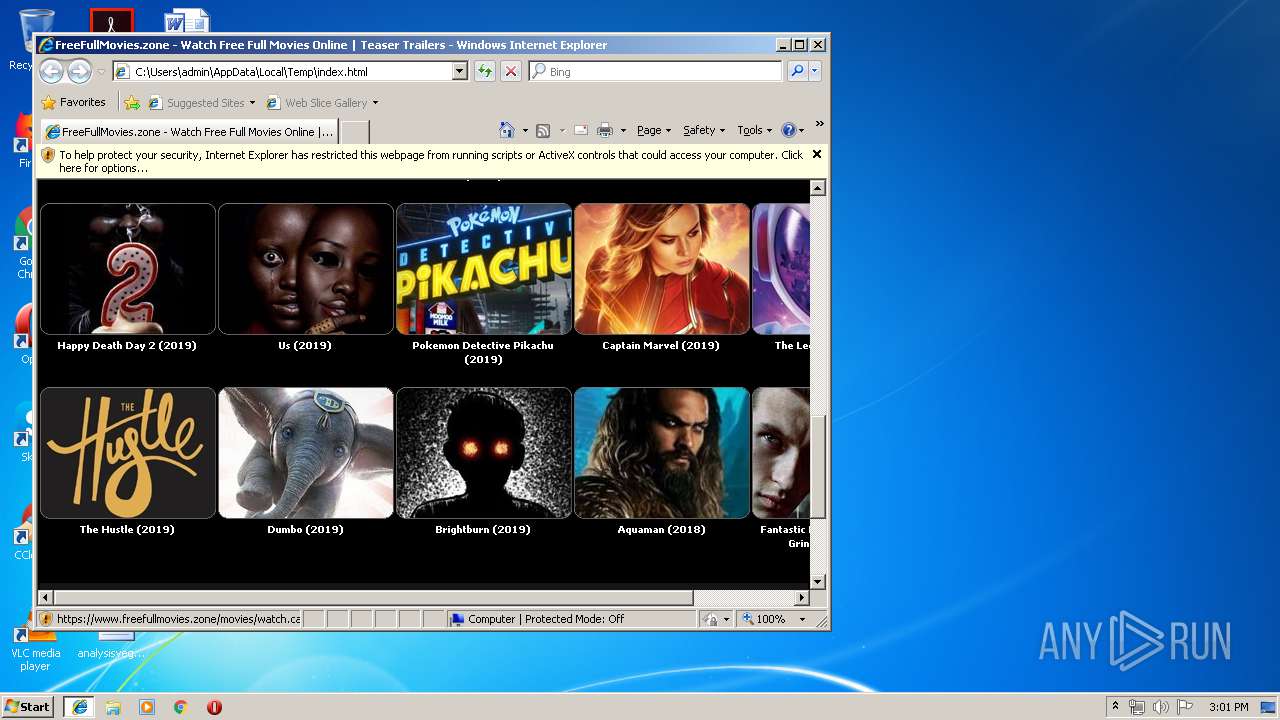Viewport: 1280px width, 720px height.
Task: Click the security shield icon in information bar
Action: (x=48, y=155)
